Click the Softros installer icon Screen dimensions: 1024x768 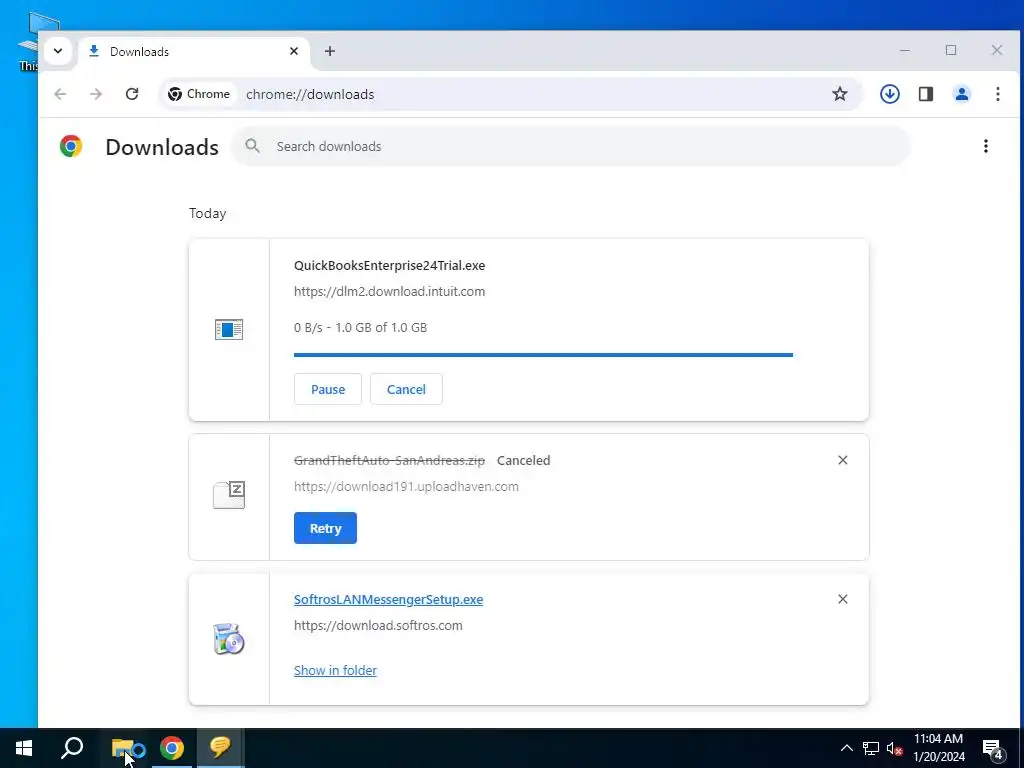pyautogui.click(x=229, y=639)
